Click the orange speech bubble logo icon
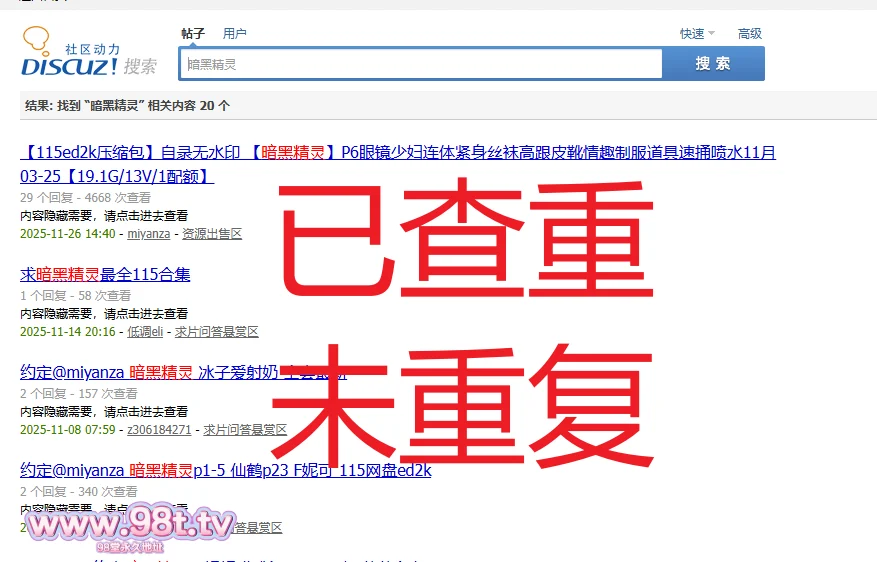The width and height of the screenshot is (877, 562). pyautogui.click(x=36, y=41)
